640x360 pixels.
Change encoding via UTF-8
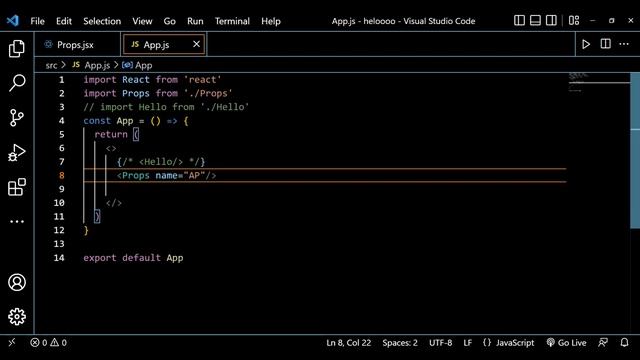click(x=440, y=342)
